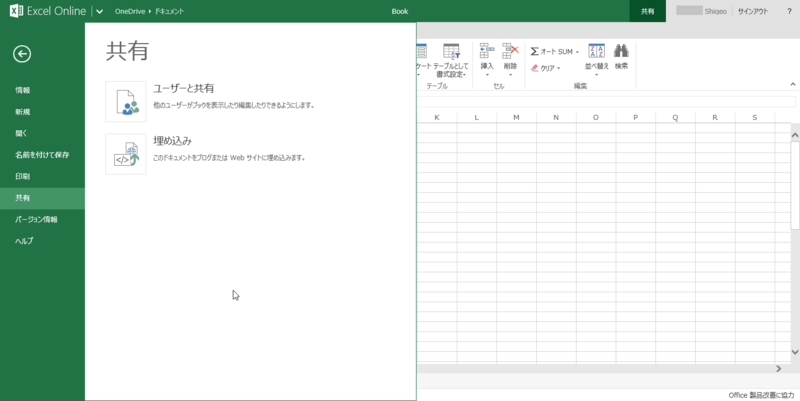Select column S header
The height and width of the screenshot is (401, 800).
coord(755,117)
